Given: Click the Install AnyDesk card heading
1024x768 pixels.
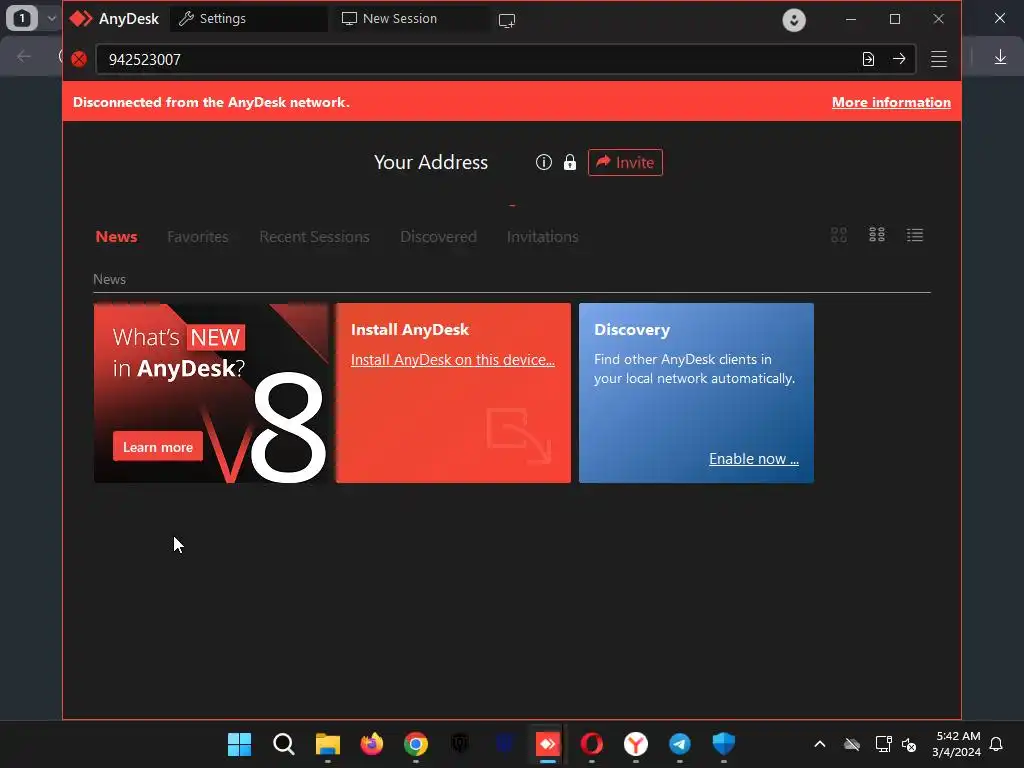Looking at the screenshot, I should (409, 329).
